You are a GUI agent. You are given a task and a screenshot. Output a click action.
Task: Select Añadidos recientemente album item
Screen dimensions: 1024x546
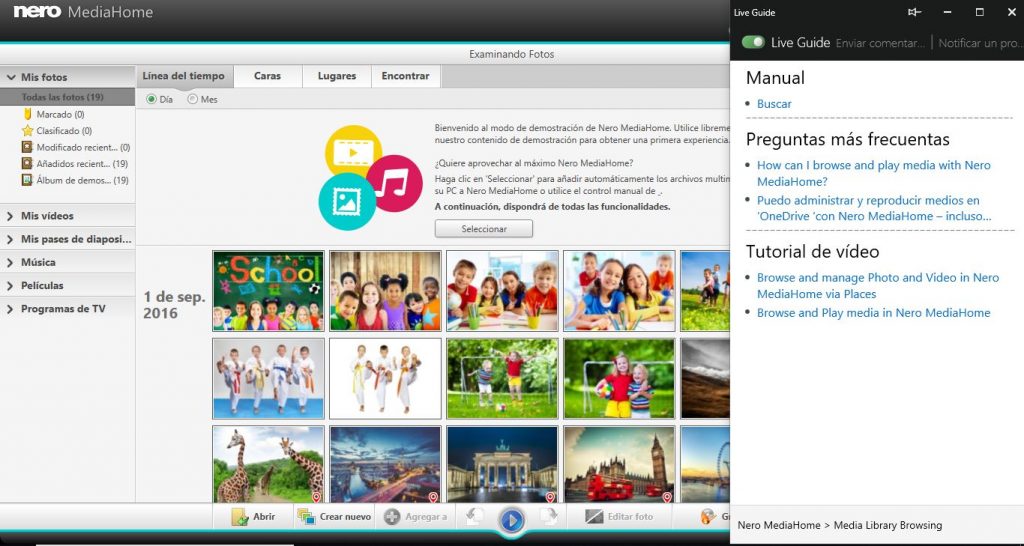pyautogui.click(x=74, y=164)
